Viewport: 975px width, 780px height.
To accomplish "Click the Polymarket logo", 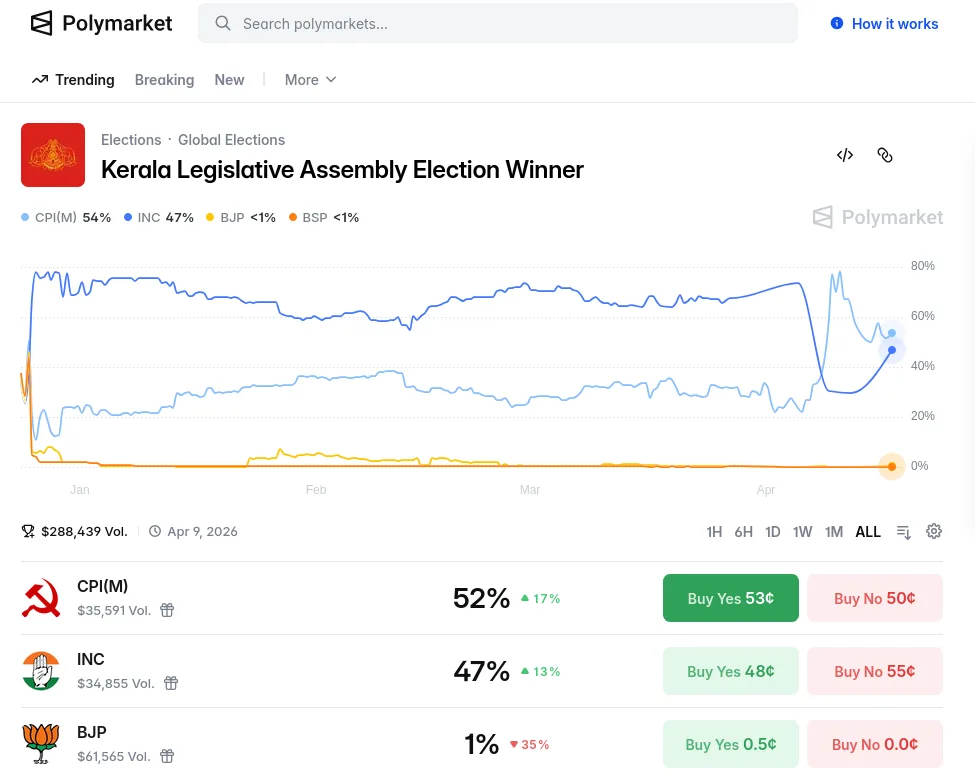I will (101, 23).
